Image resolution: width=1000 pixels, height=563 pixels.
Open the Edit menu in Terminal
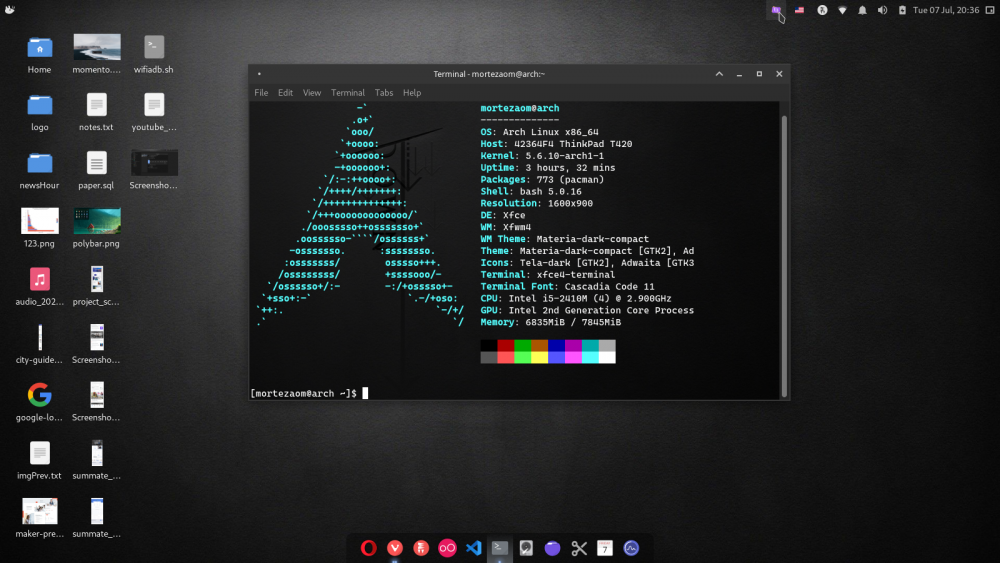(x=285, y=92)
